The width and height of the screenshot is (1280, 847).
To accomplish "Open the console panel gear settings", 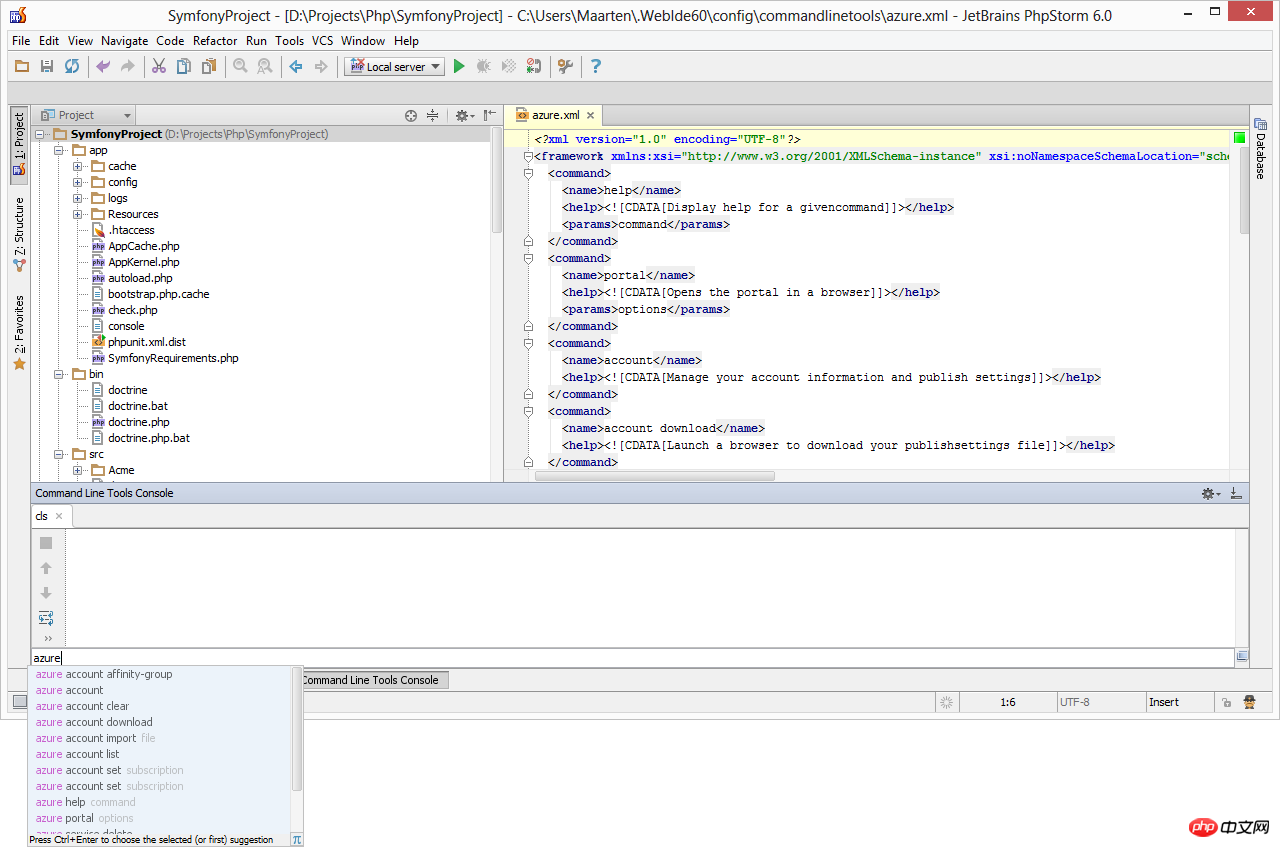I will [x=1209, y=493].
